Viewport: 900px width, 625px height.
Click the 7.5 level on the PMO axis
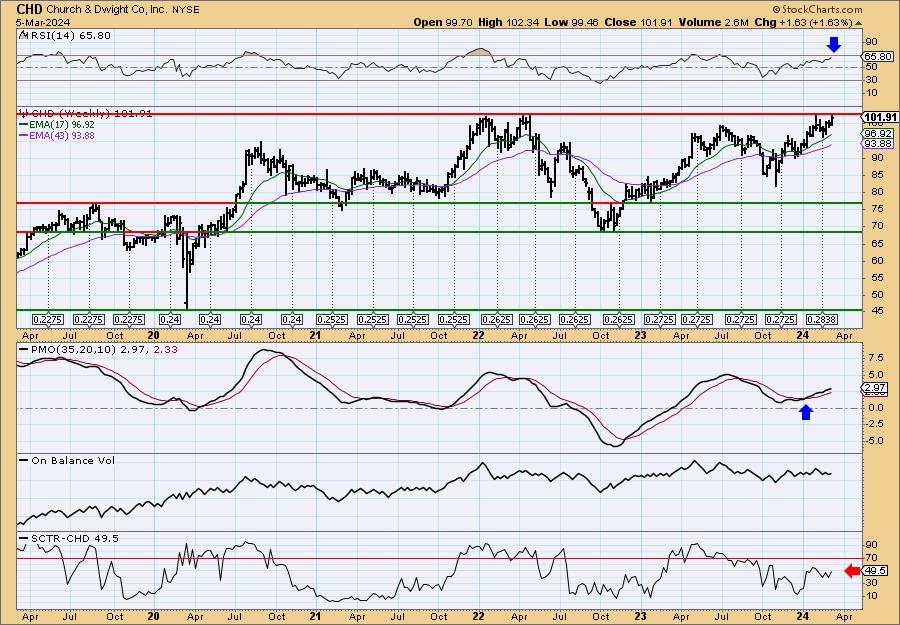tap(875, 357)
